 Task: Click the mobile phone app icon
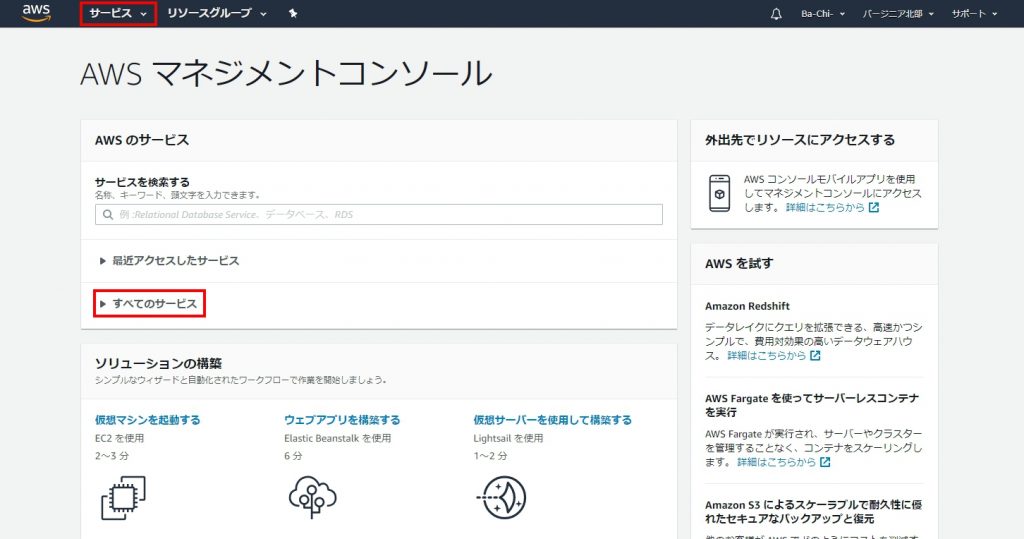pyautogui.click(x=720, y=193)
